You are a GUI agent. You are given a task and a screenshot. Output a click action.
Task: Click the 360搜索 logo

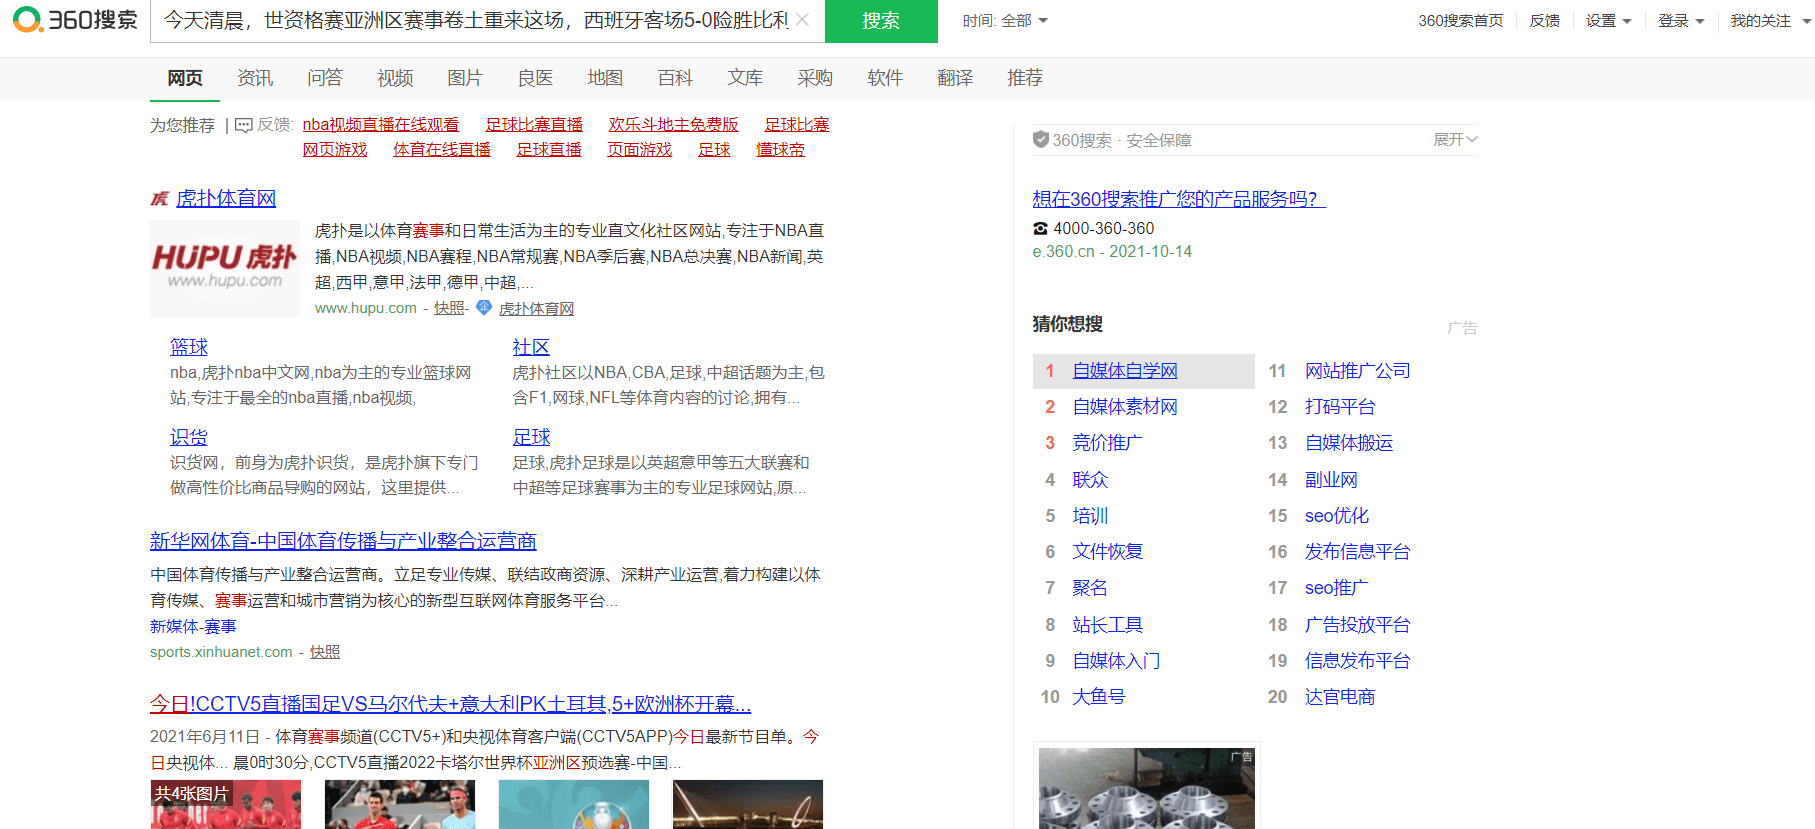click(75, 20)
